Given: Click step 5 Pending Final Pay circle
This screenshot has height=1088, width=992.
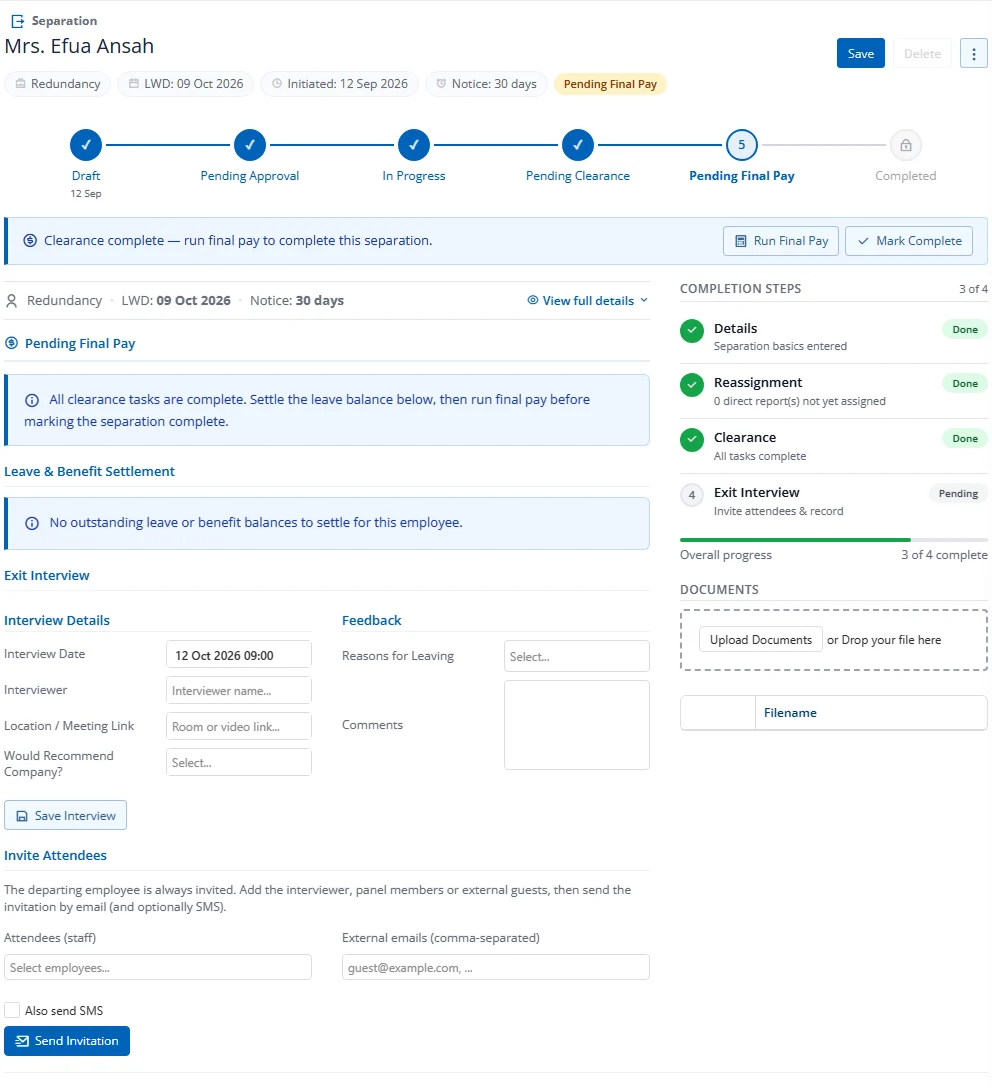Looking at the screenshot, I should [x=742, y=145].
